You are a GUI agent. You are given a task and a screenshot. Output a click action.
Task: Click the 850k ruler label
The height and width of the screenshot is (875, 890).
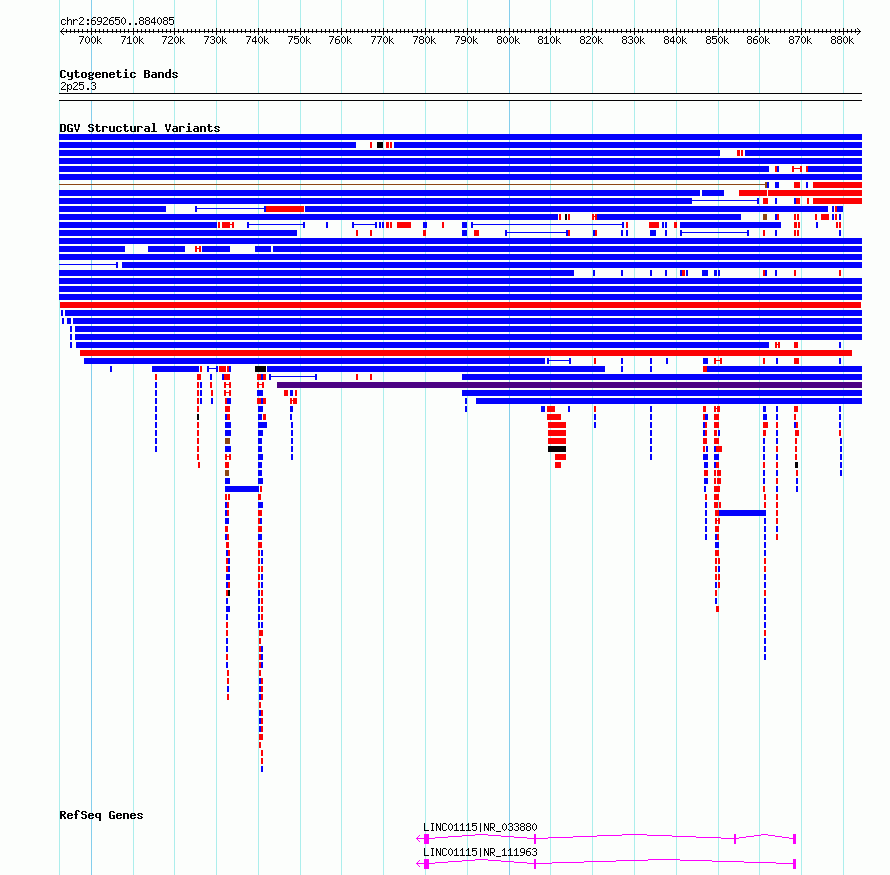click(717, 41)
